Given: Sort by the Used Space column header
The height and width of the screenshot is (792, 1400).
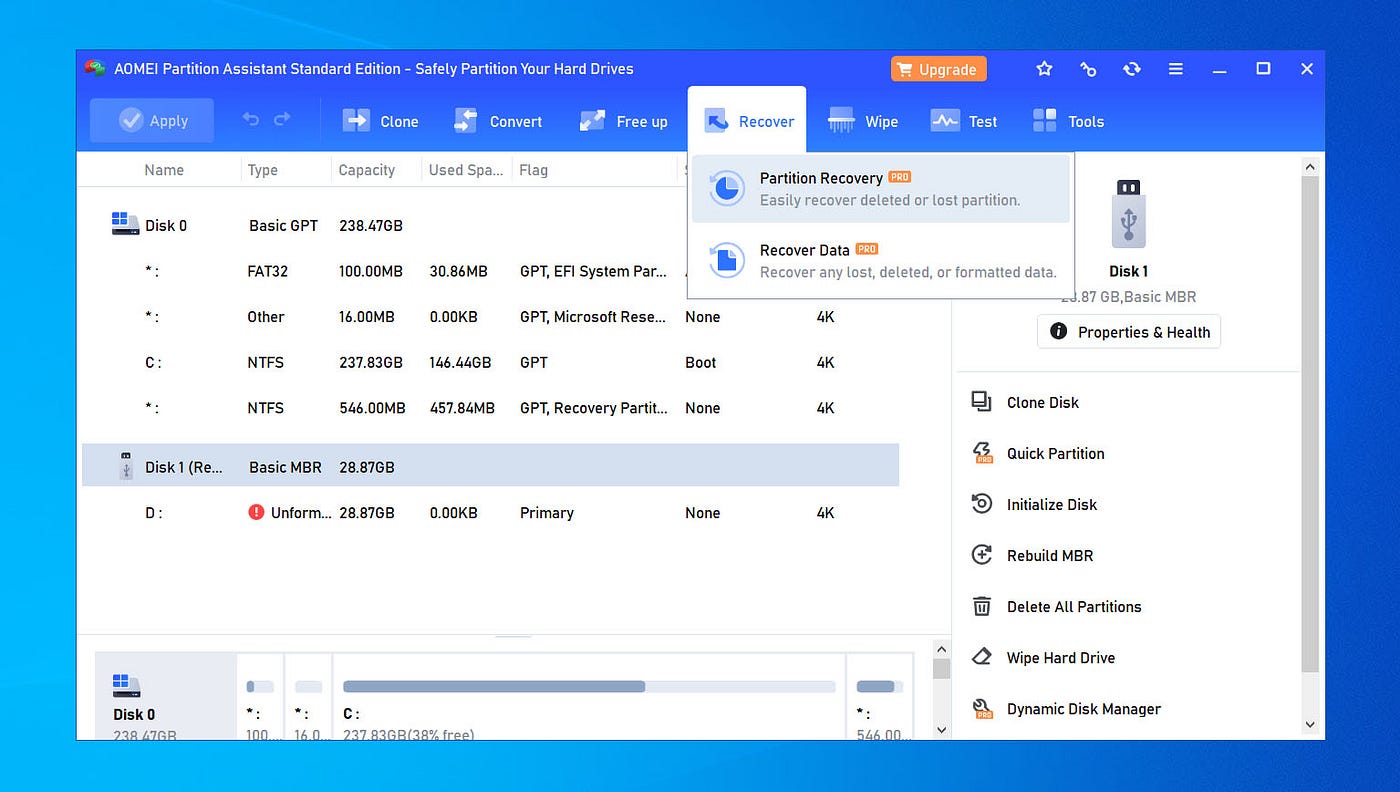Looking at the screenshot, I should click(466, 170).
